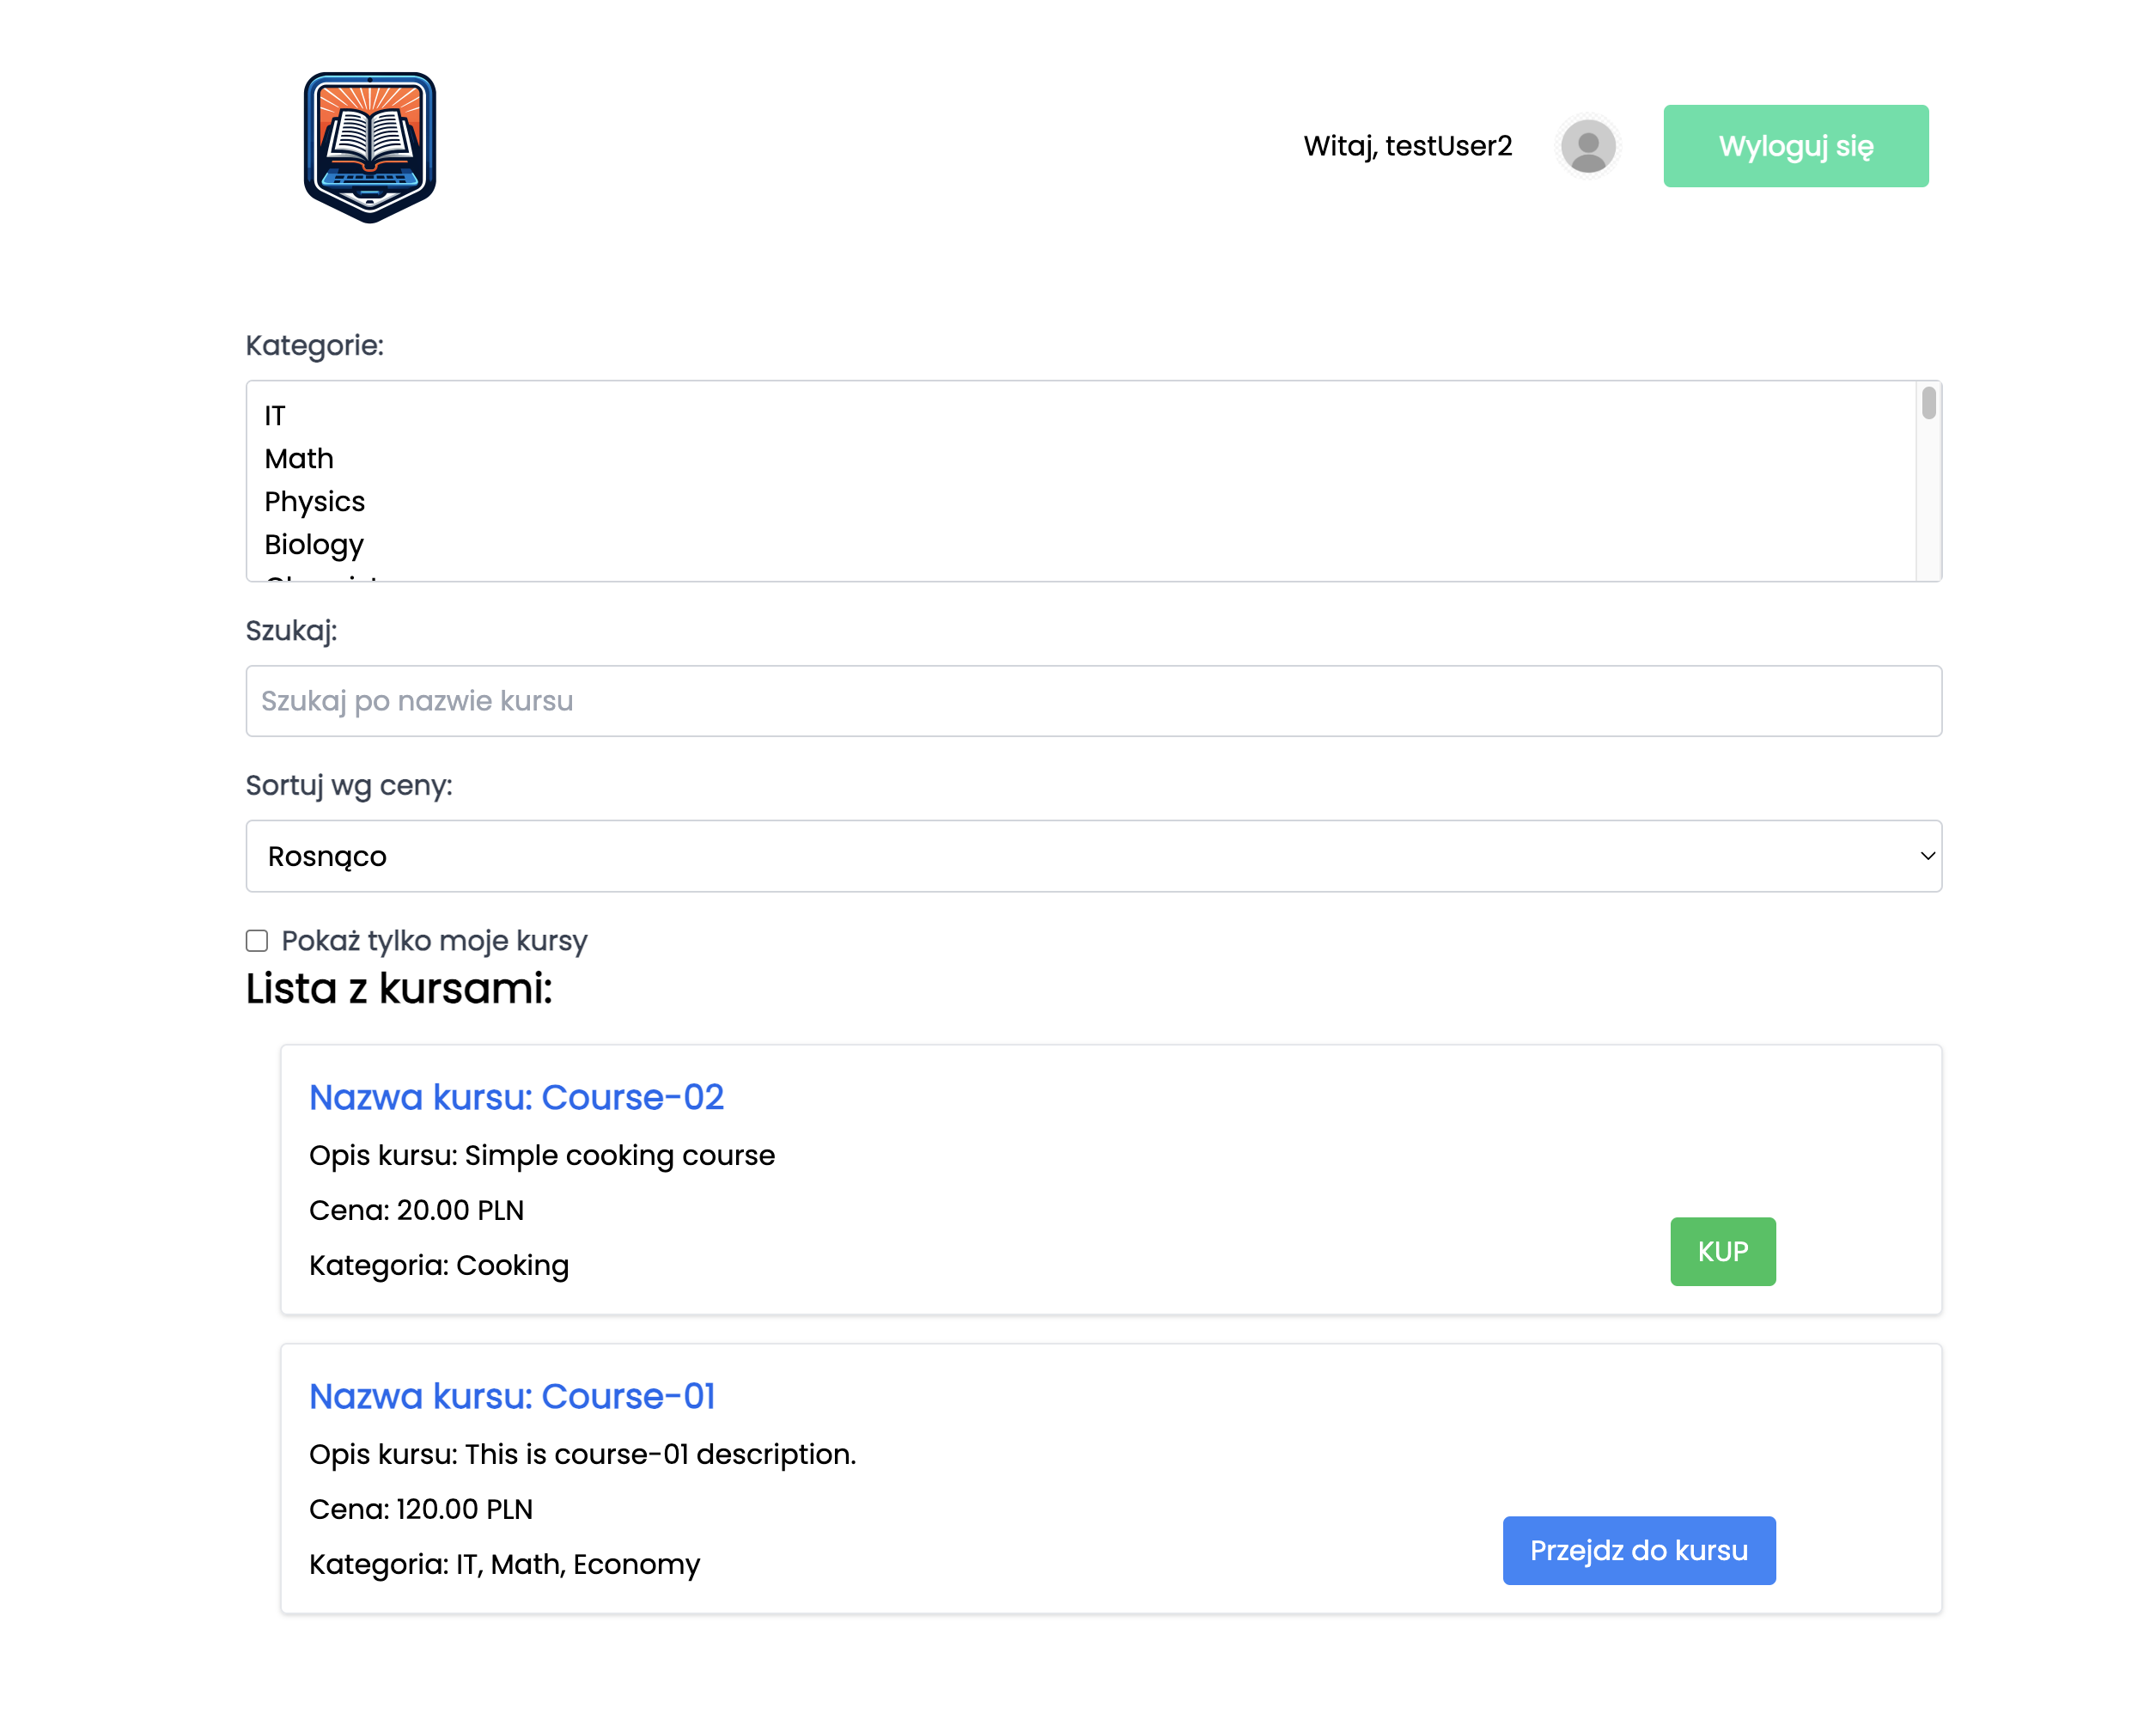
Task: Click the Wyloguj się button
Action: tap(1795, 147)
